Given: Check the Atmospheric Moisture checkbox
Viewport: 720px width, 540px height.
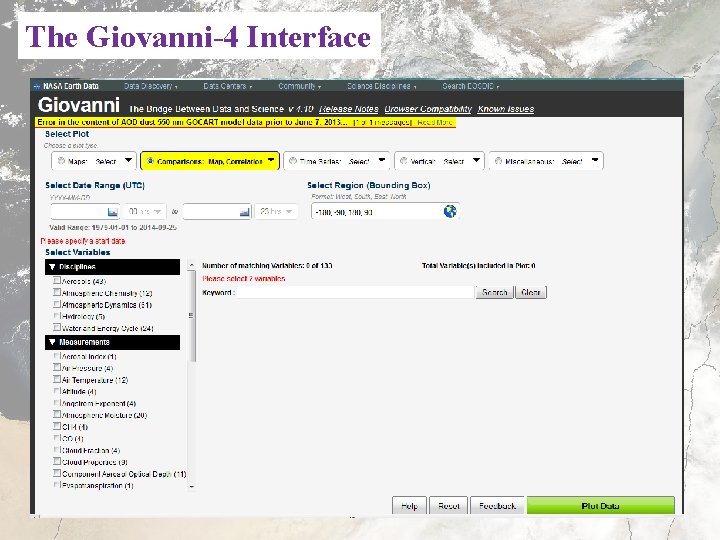Looking at the screenshot, I should 57,415.
